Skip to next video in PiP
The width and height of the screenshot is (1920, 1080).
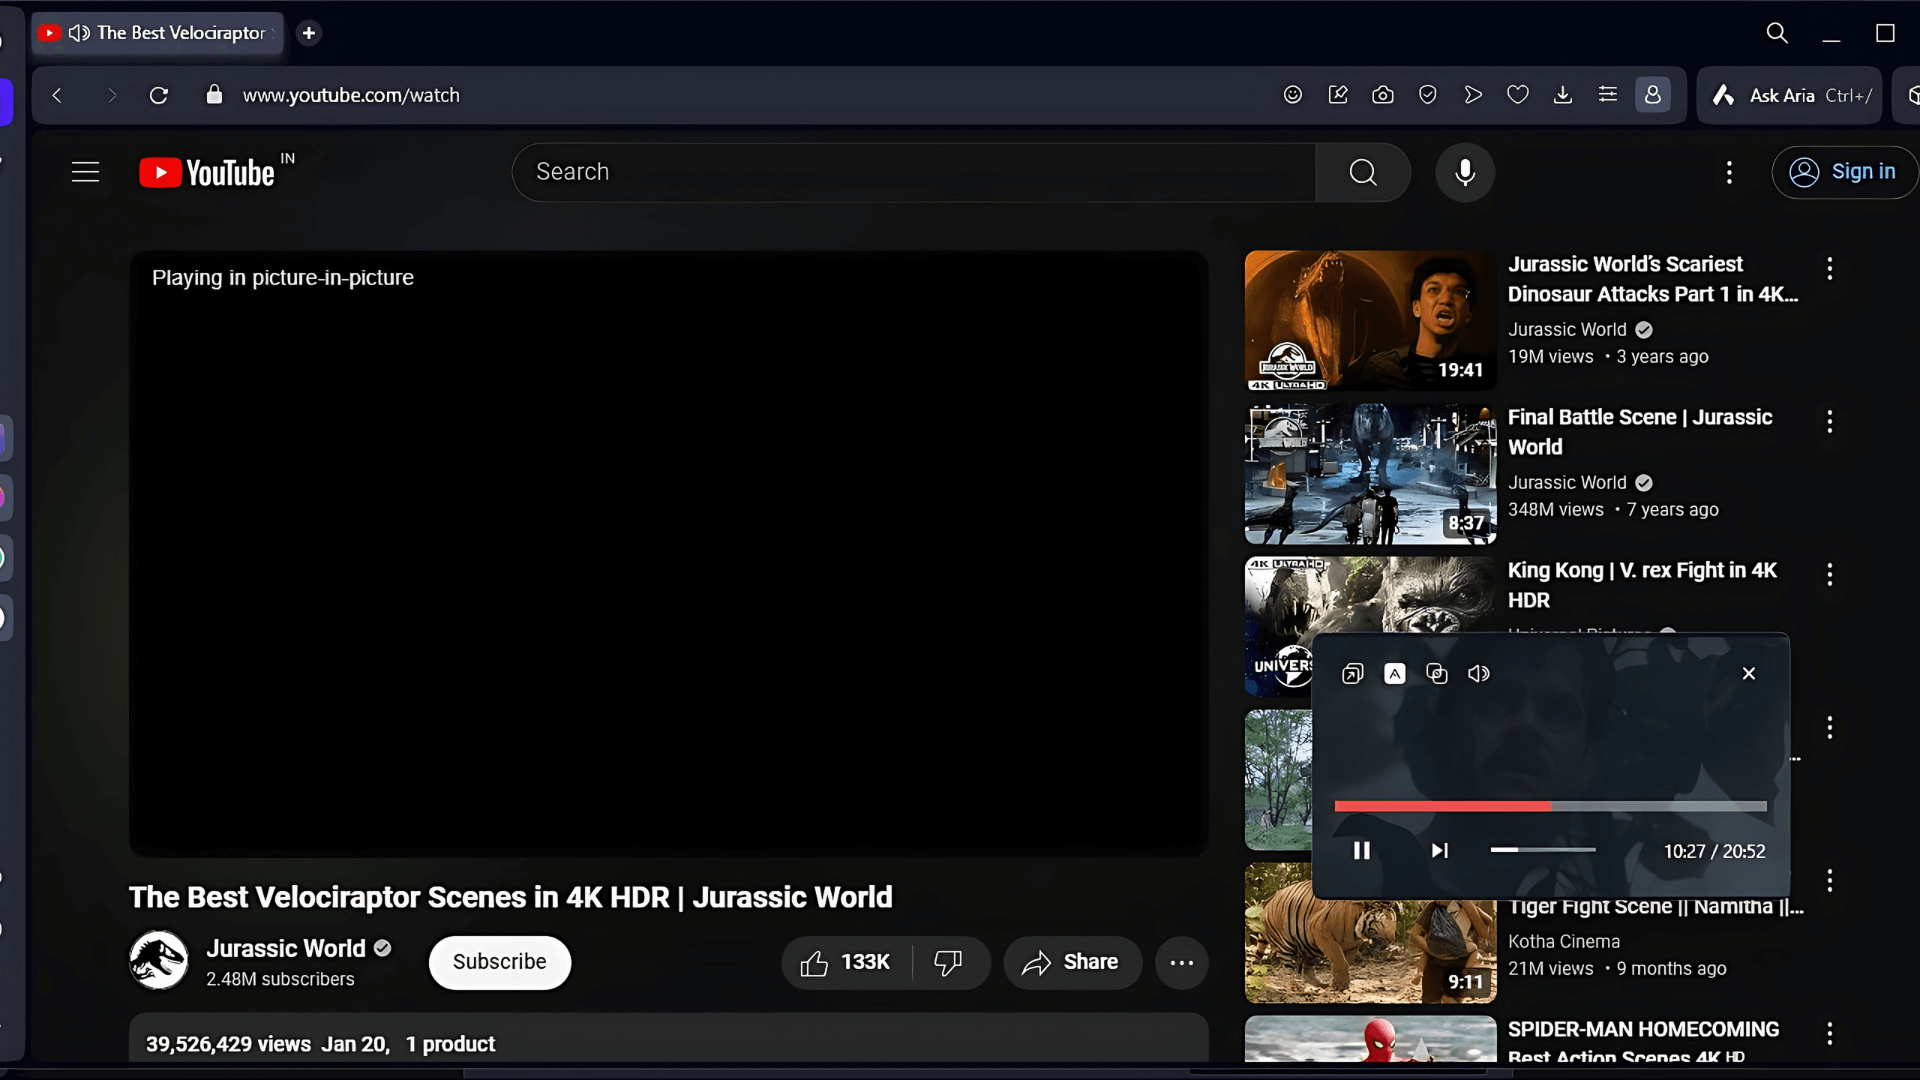[1439, 851]
